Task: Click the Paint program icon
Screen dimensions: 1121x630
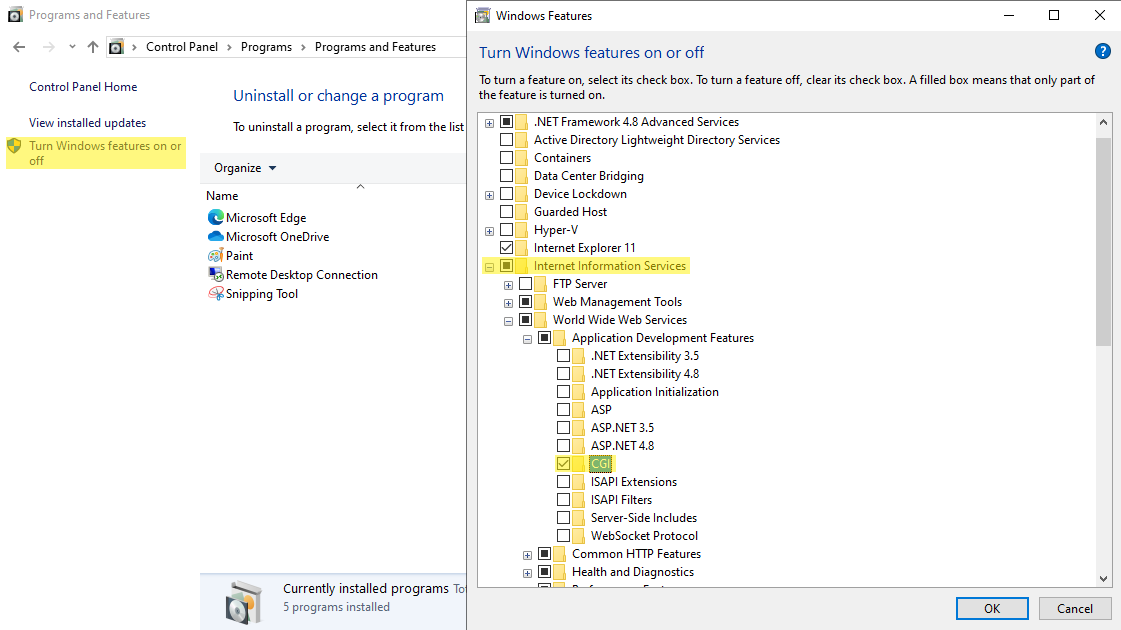Action: [215, 255]
